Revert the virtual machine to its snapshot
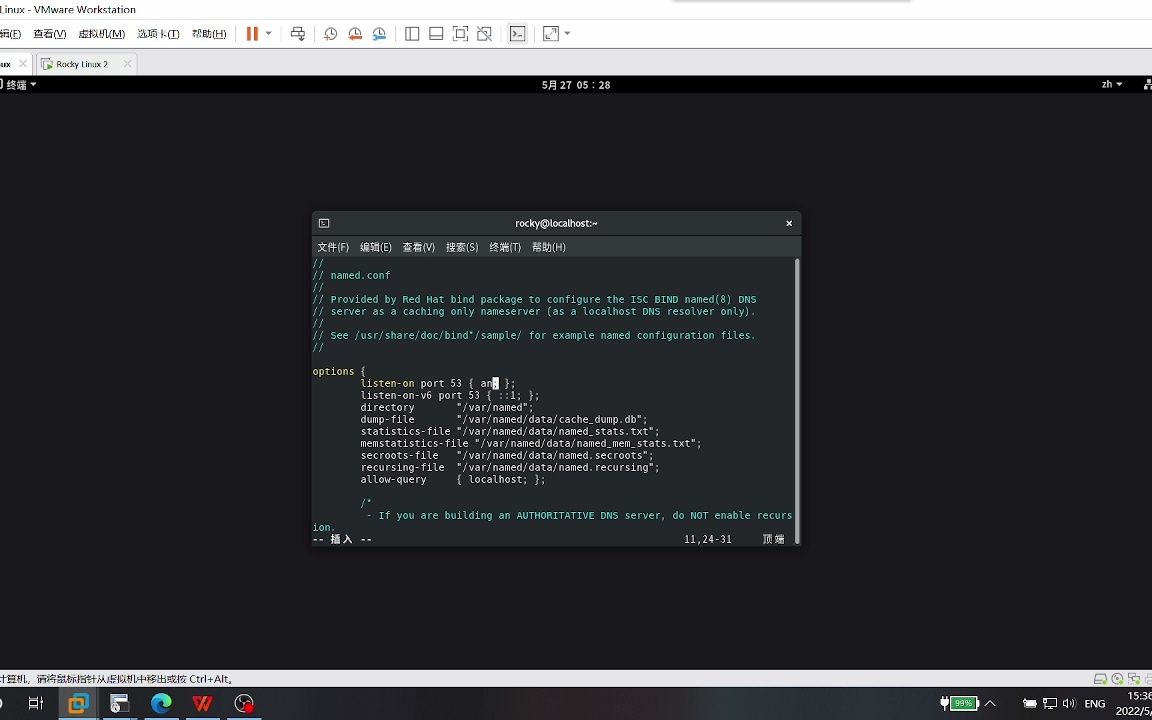1152x720 pixels. pos(355,33)
